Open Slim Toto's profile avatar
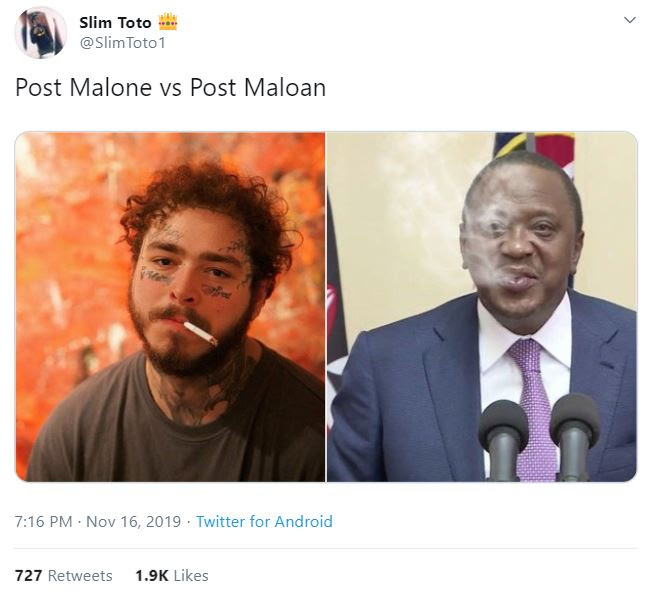This screenshot has width=654, height=592. [40, 33]
